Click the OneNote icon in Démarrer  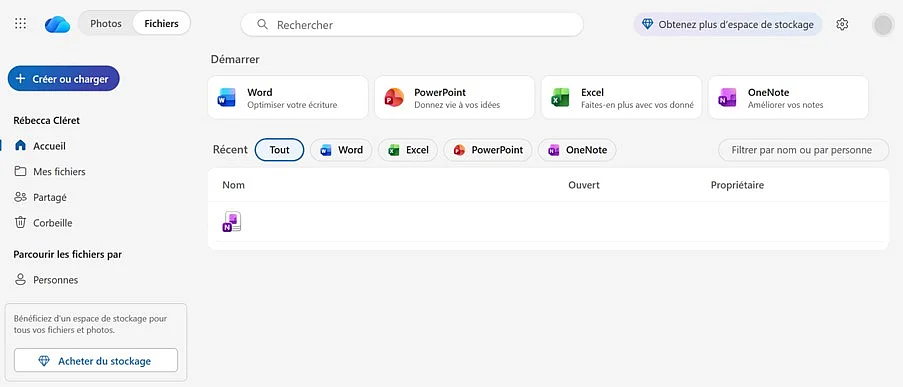[x=727, y=98]
